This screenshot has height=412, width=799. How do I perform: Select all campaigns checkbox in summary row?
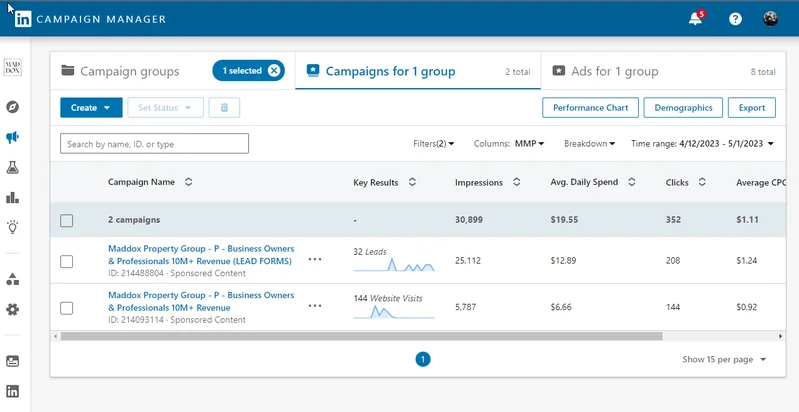pos(67,221)
